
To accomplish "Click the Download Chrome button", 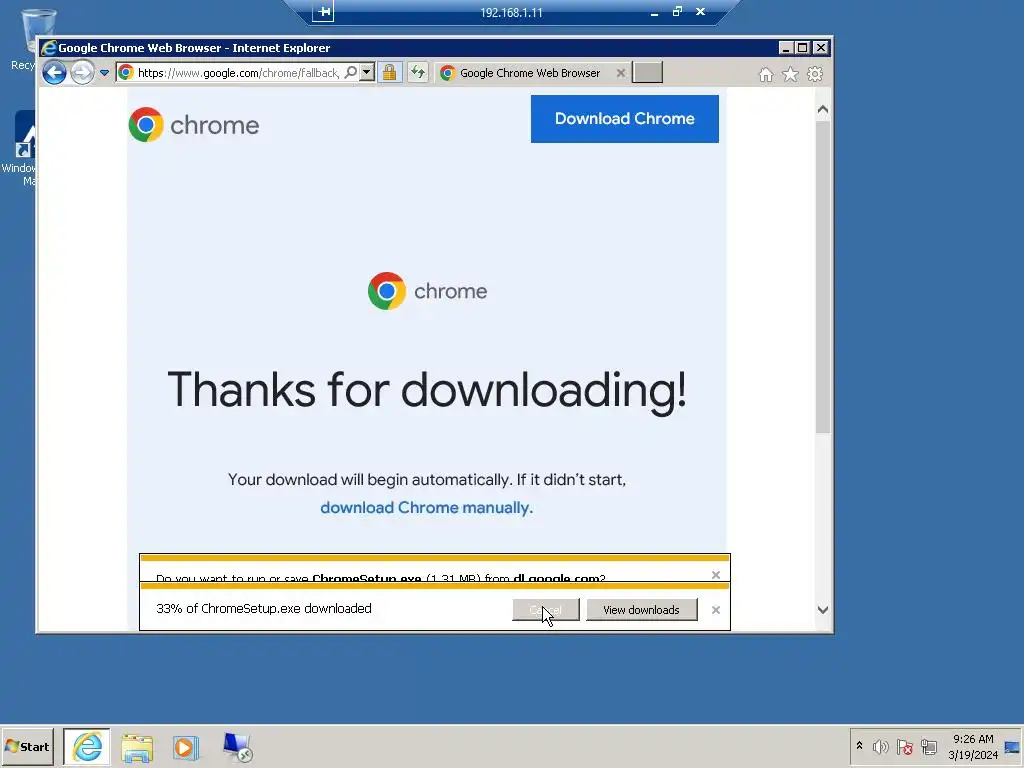I will tap(624, 119).
